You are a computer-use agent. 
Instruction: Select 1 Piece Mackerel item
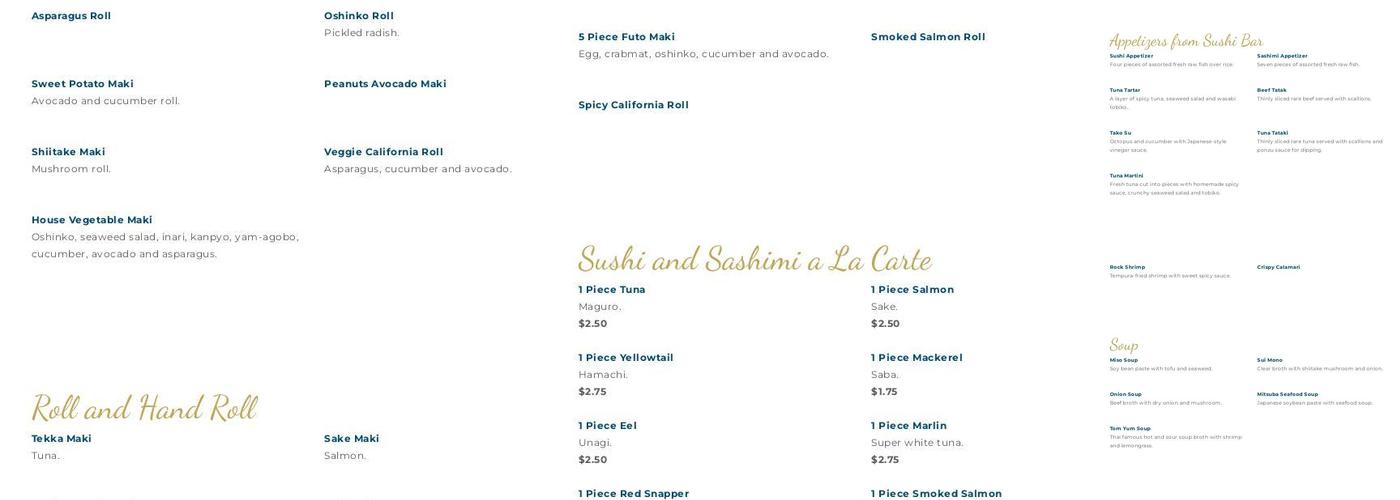coord(917,358)
